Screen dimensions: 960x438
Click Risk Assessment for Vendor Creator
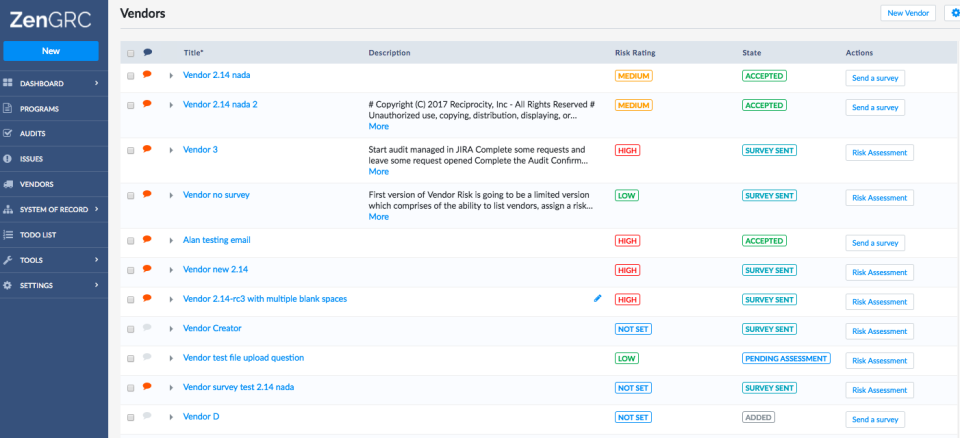(879, 331)
